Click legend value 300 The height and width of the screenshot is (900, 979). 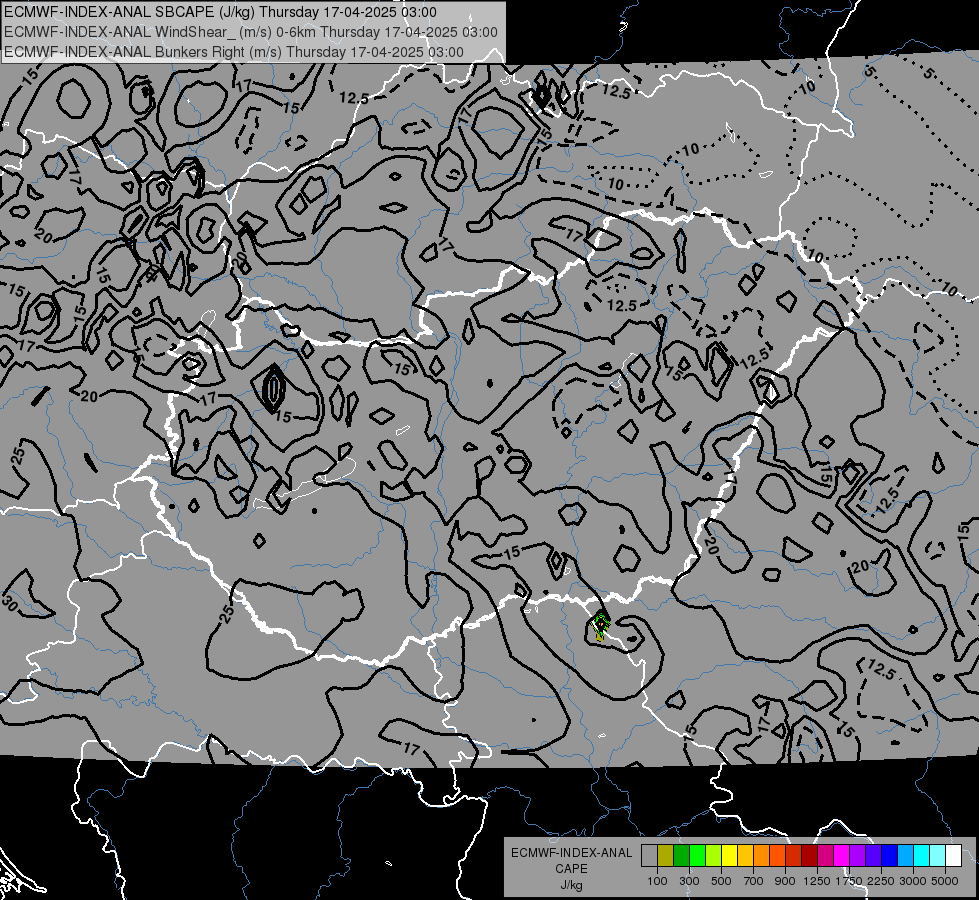689,881
